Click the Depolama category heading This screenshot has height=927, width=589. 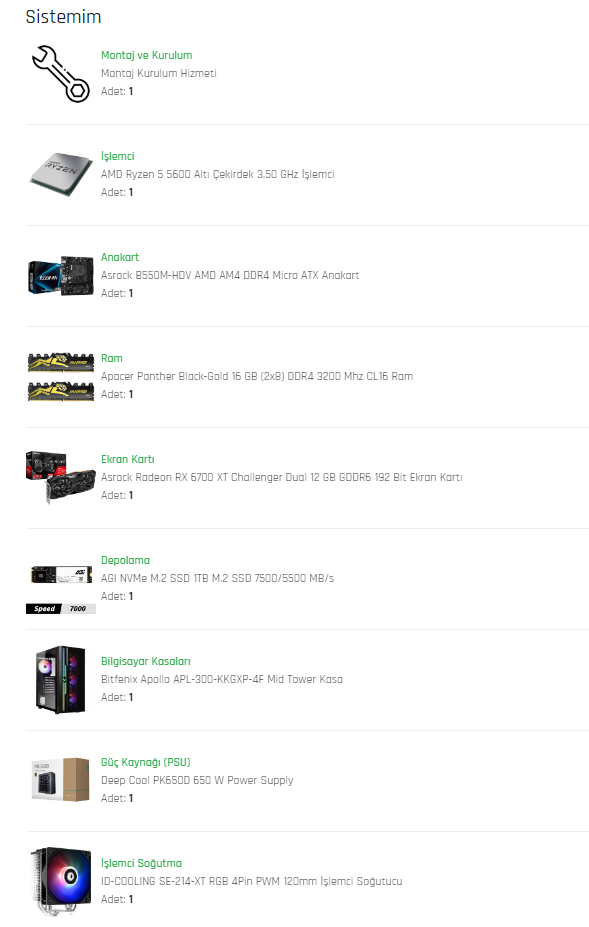coord(125,560)
